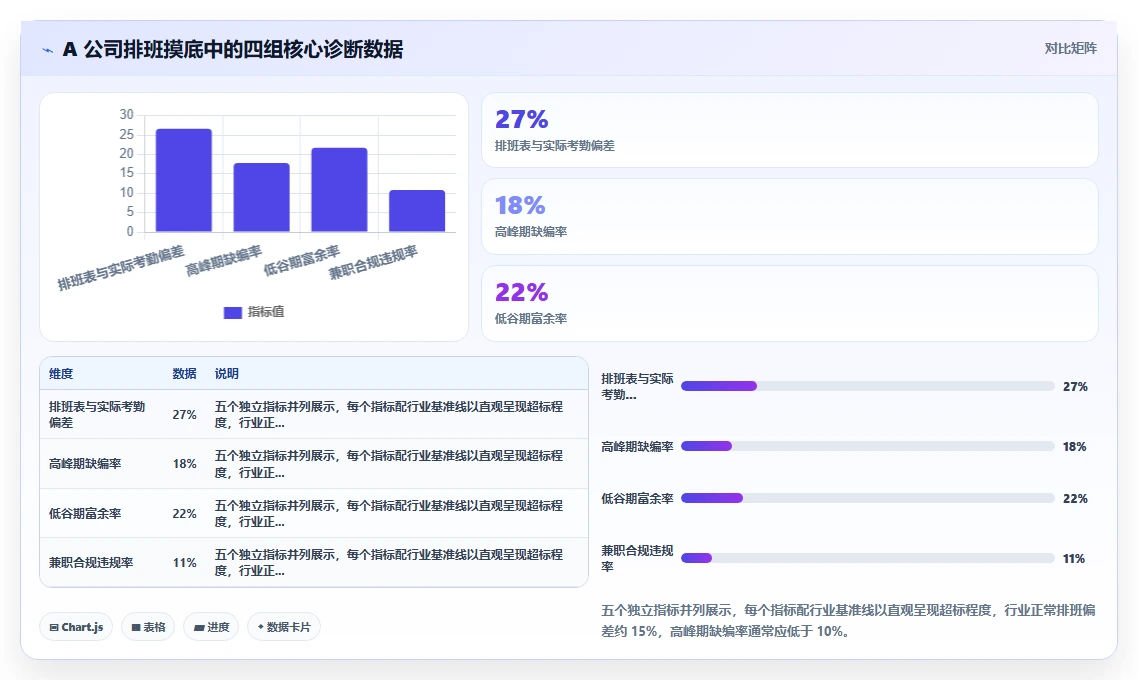Click the 兼职合规违规率 x-axis label in chart

point(373,263)
